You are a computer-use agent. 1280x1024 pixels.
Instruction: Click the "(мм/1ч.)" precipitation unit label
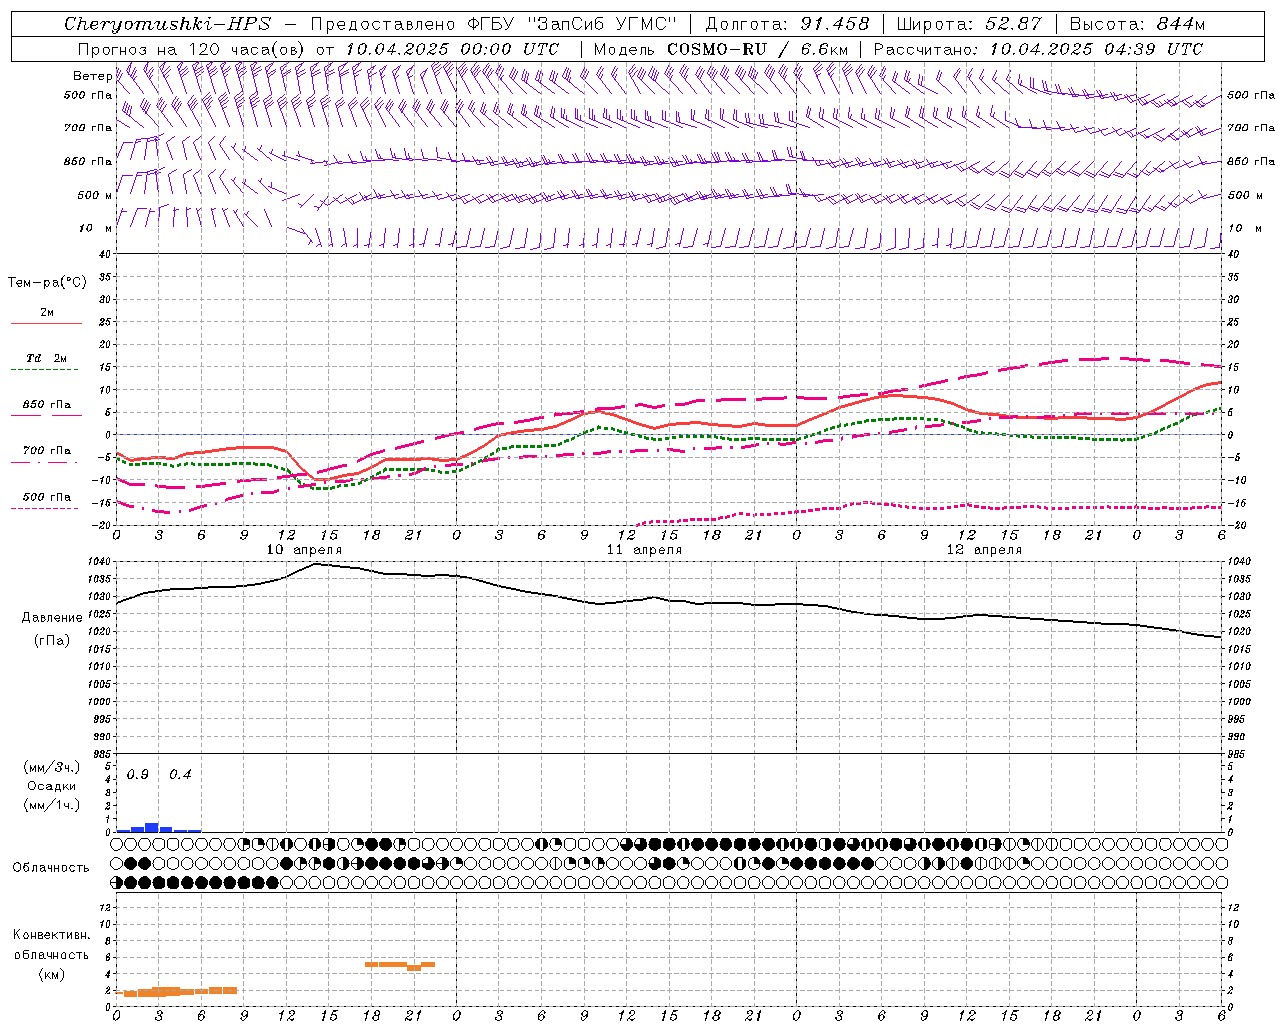click(x=52, y=804)
